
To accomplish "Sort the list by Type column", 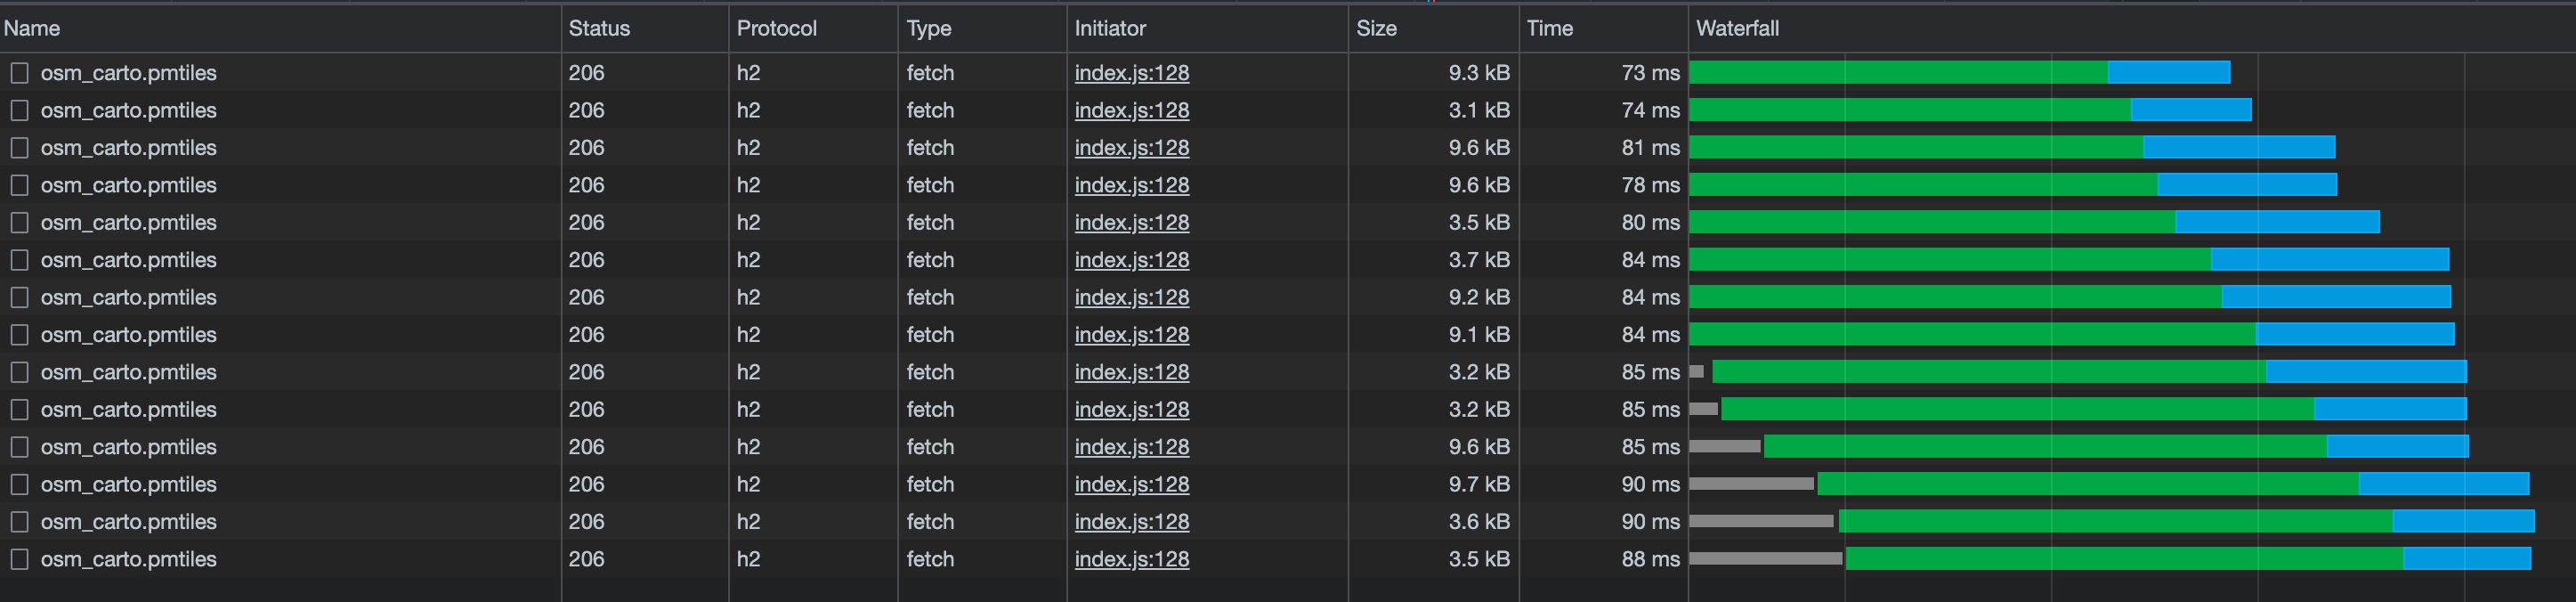I will [928, 28].
